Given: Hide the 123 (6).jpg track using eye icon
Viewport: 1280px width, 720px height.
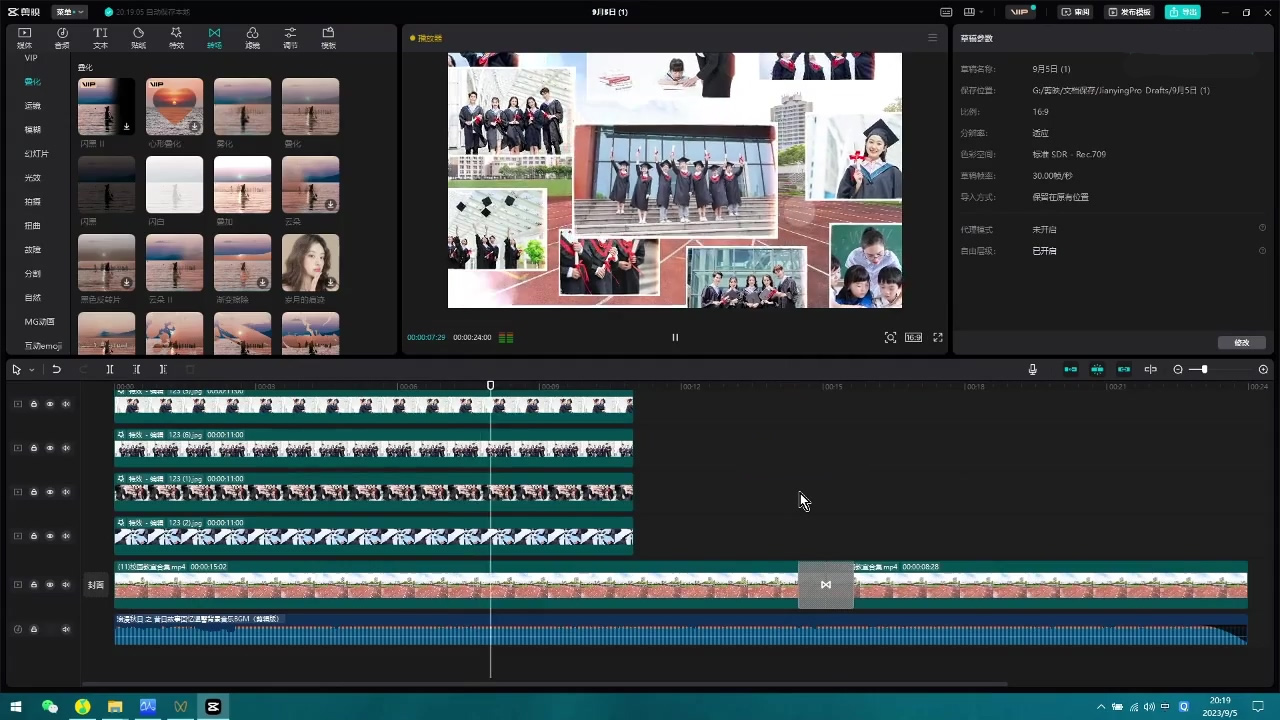Looking at the screenshot, I should click(49, 448).
